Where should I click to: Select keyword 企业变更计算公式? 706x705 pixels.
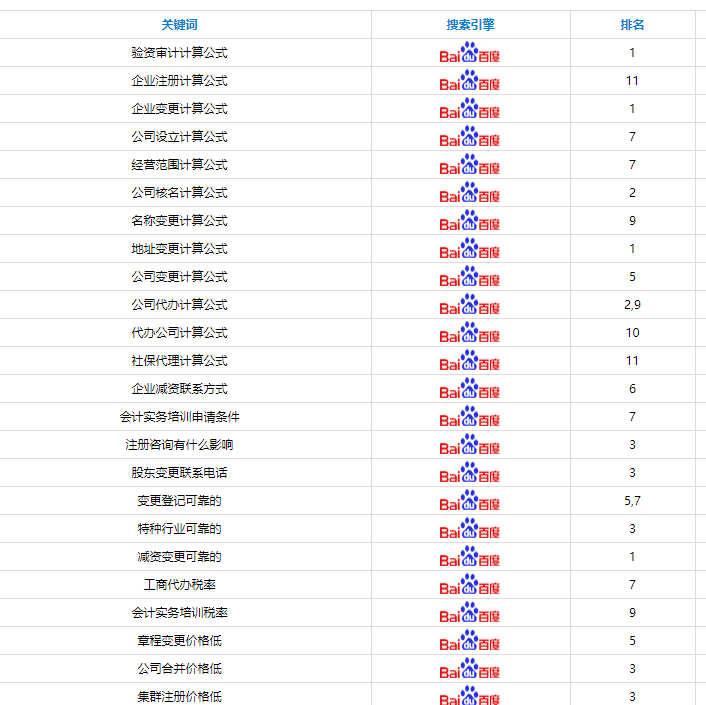(179, 108)
